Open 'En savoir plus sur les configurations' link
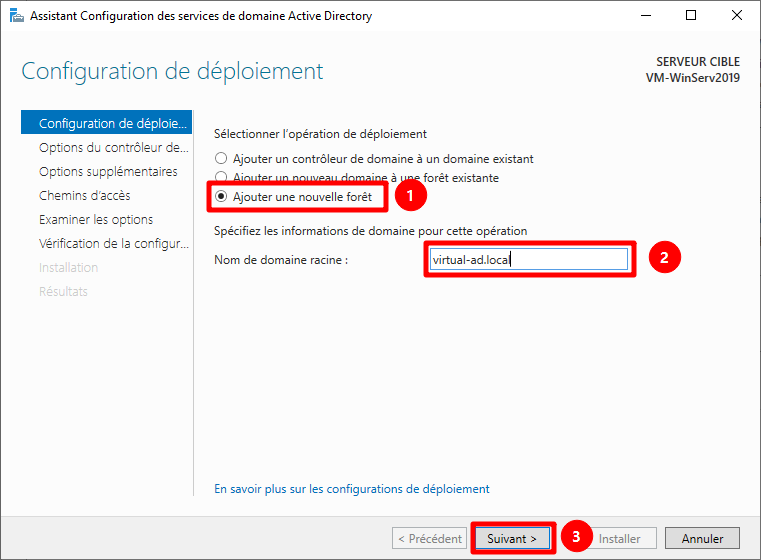Viewport: 761px width, 560px height. pyautogui.click(x=352, y=489)
